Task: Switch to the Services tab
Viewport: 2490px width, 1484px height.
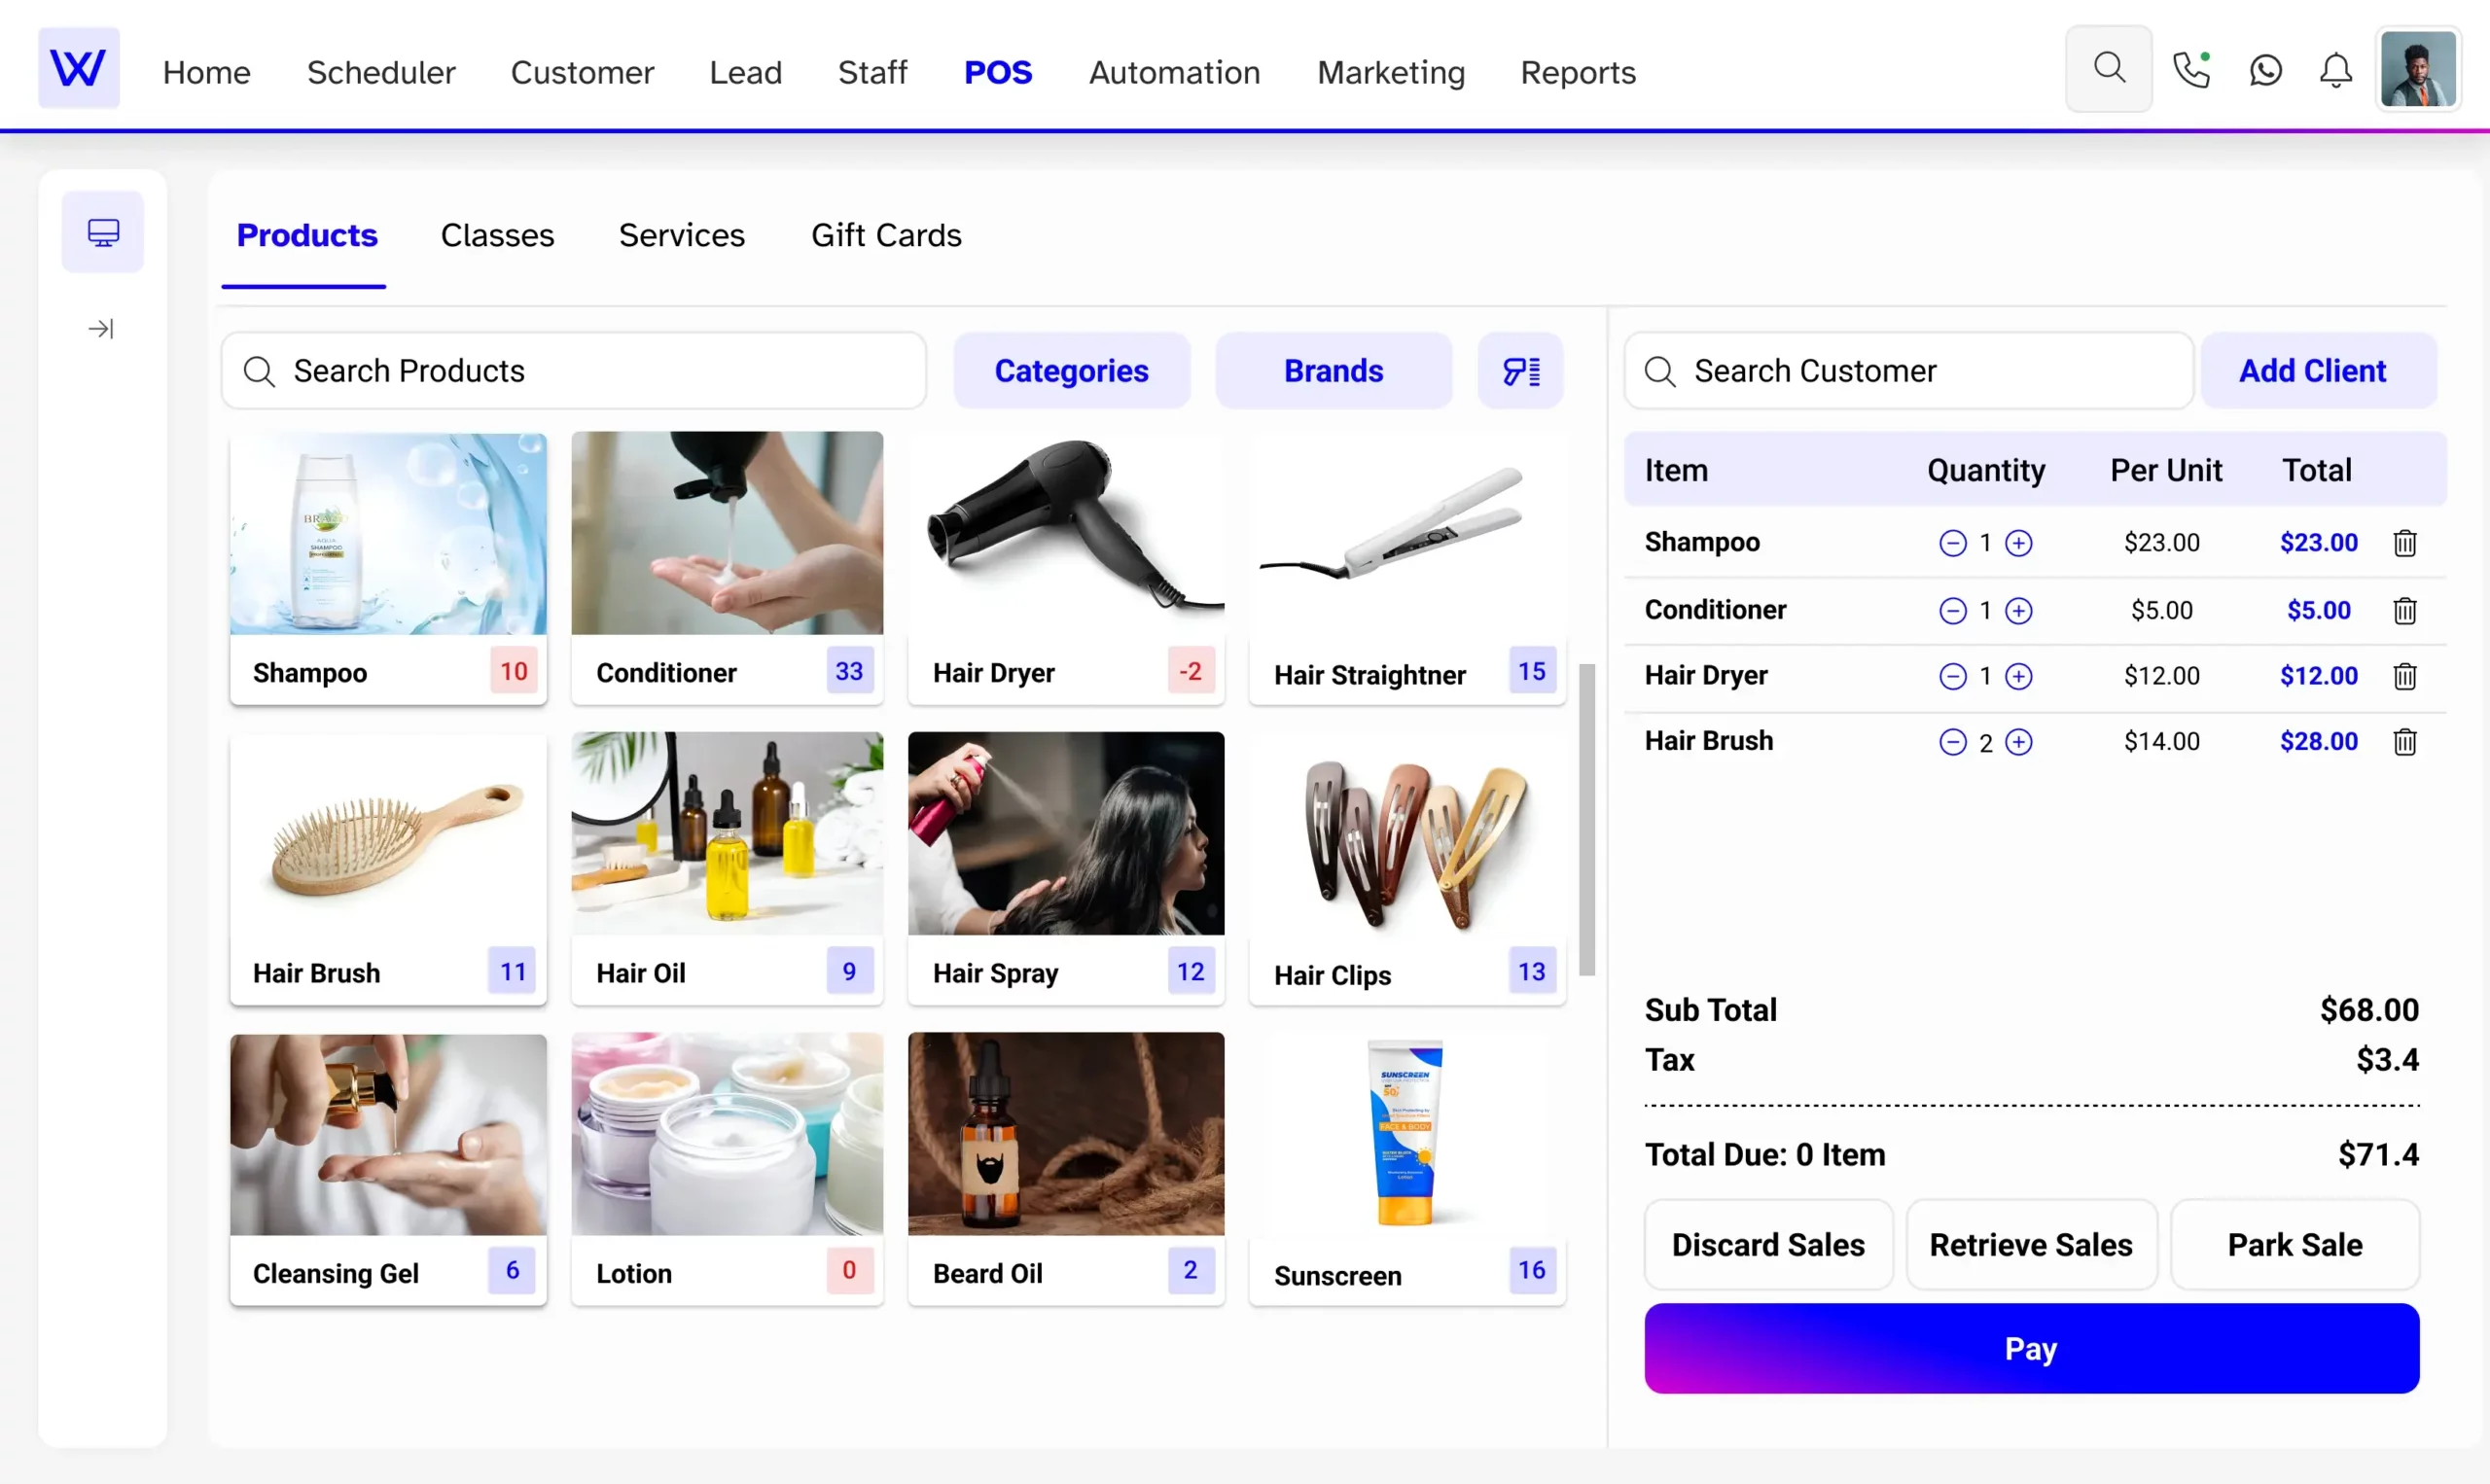Action: [x=681, y=235]
